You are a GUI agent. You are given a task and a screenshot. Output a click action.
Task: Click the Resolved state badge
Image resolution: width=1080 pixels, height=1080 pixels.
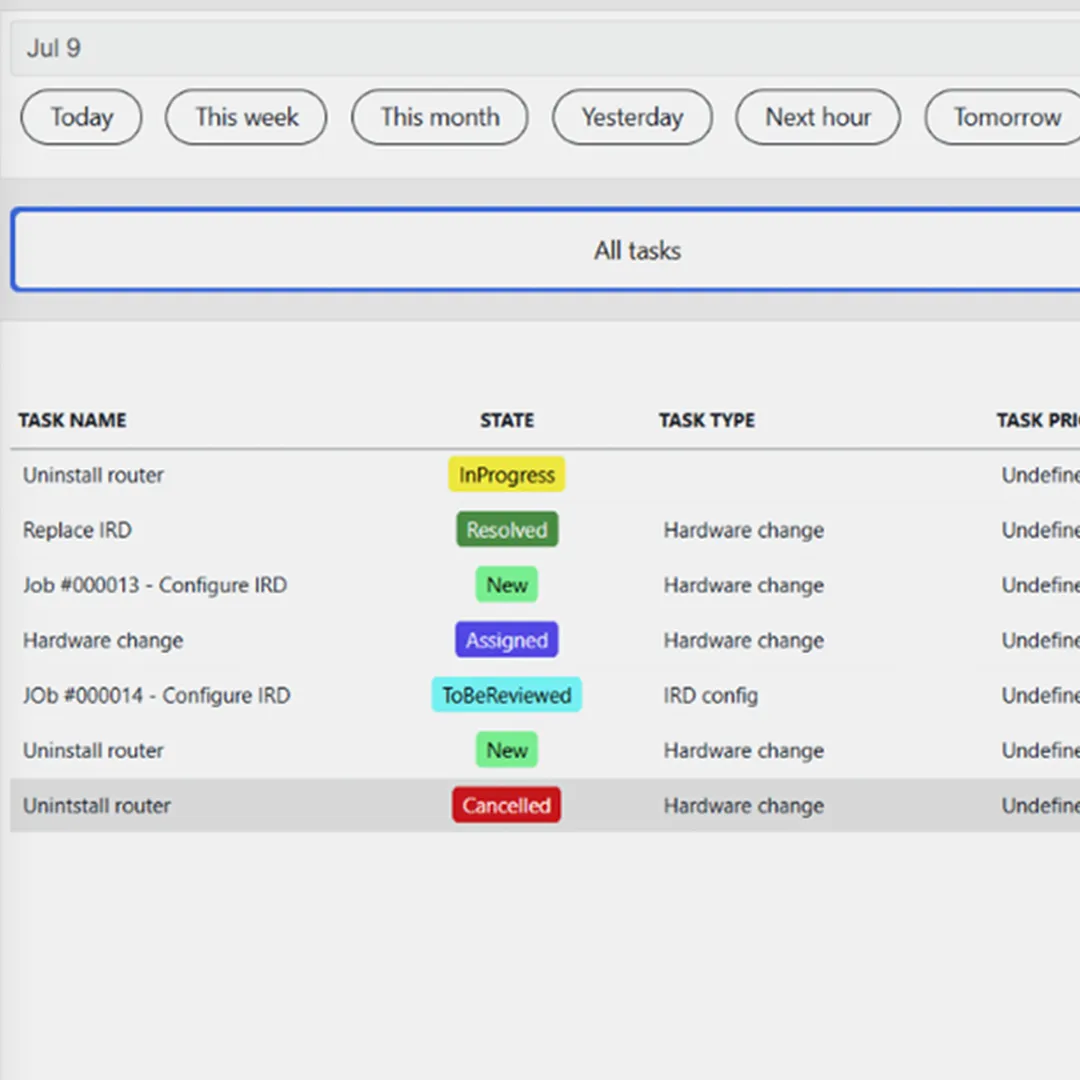pyautogui.click(x=507, y=530)
